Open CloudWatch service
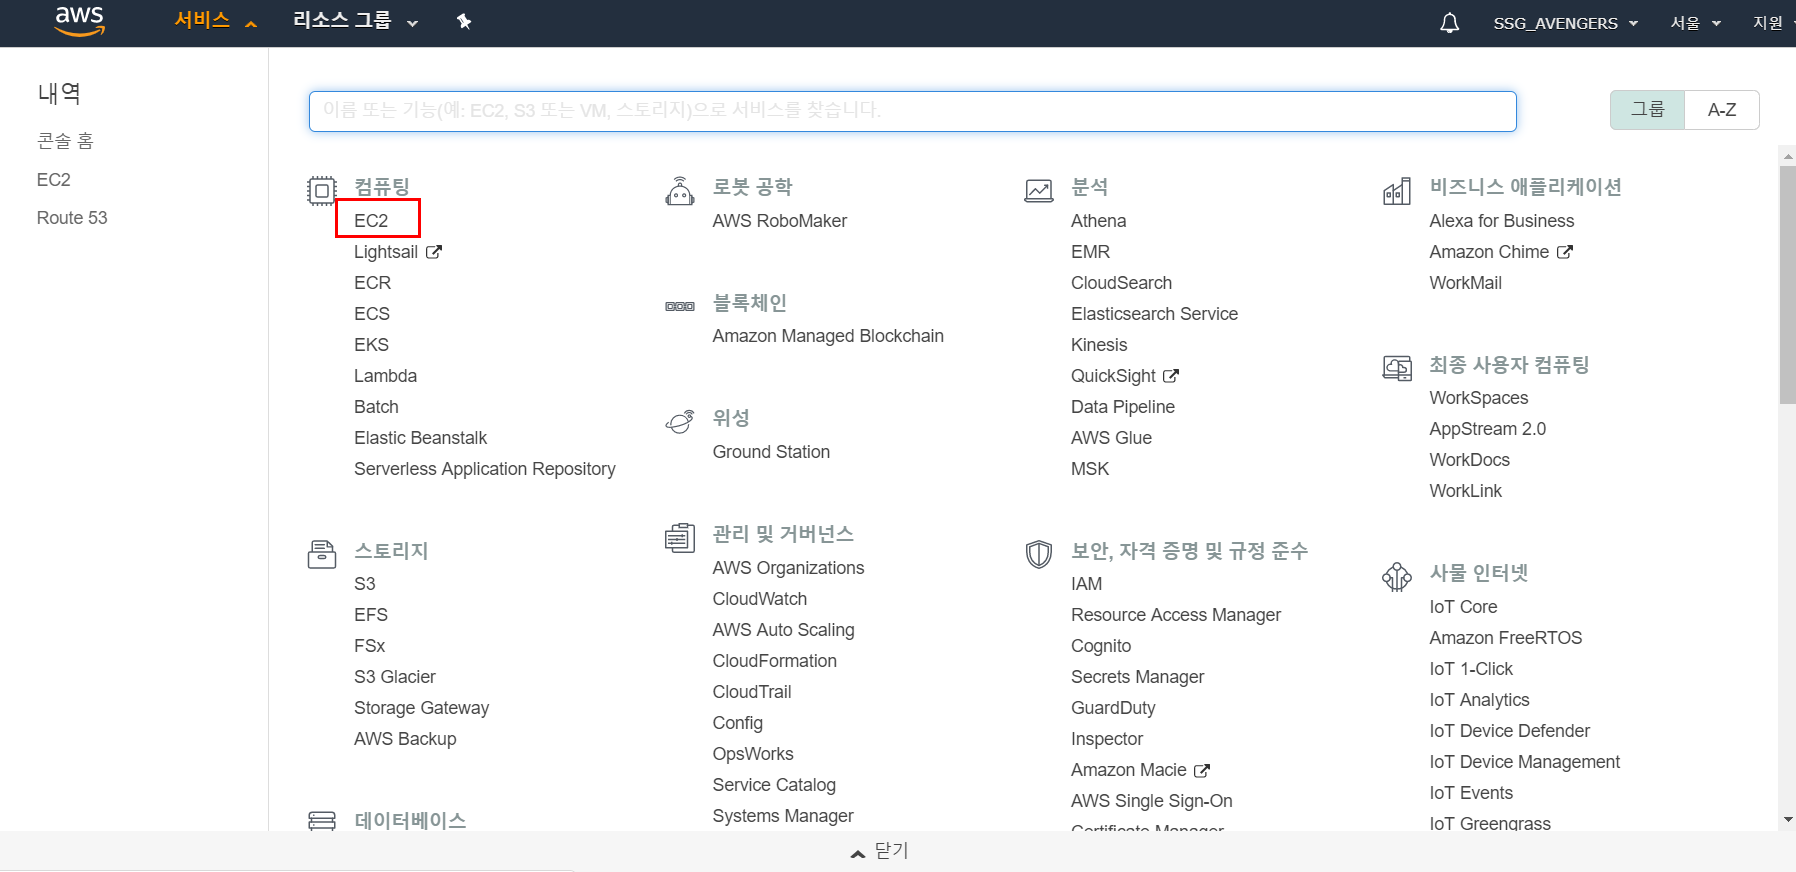This screenshot has height=872, width=1796. tap(759, 599)
